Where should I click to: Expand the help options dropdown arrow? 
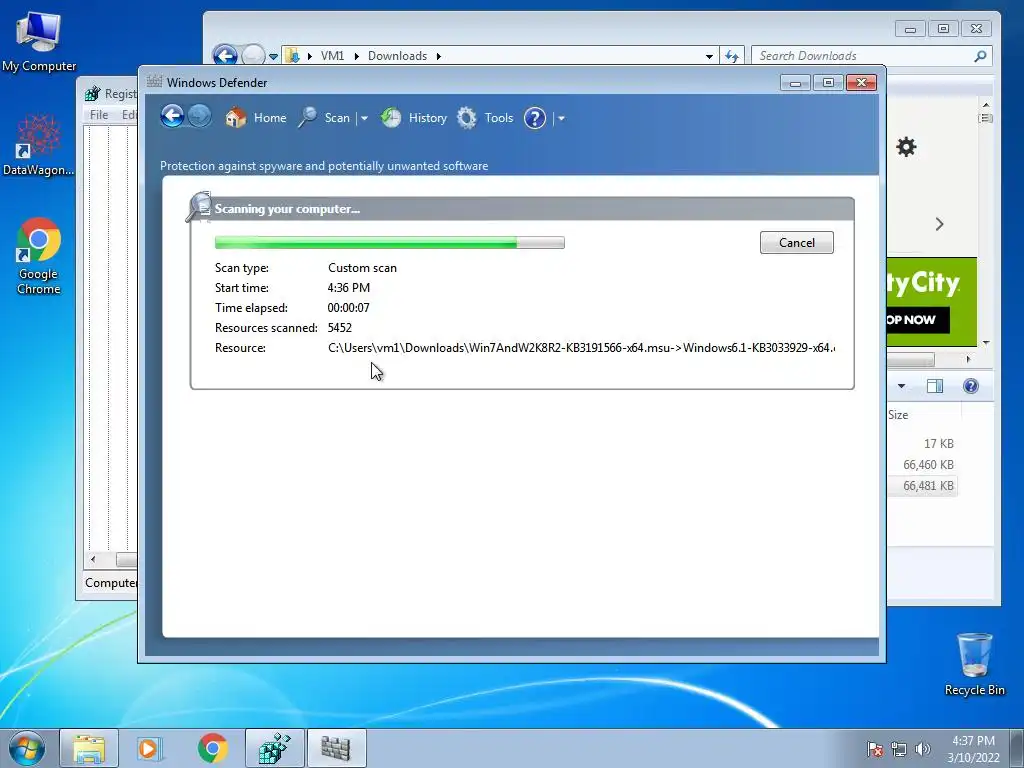click(x=560, y=118)
